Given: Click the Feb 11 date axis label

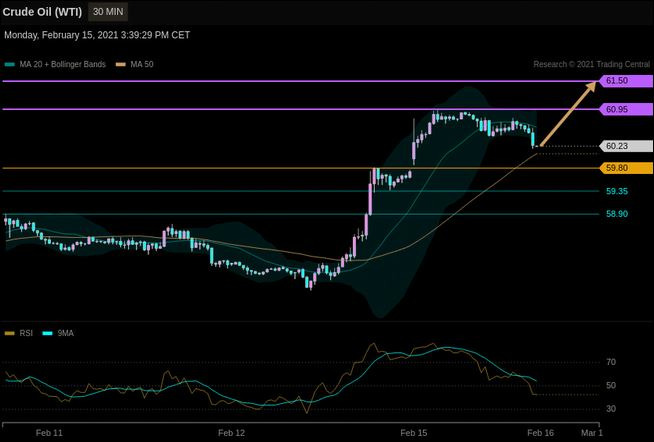Looking at the screenshot, I should click(49, 433).
